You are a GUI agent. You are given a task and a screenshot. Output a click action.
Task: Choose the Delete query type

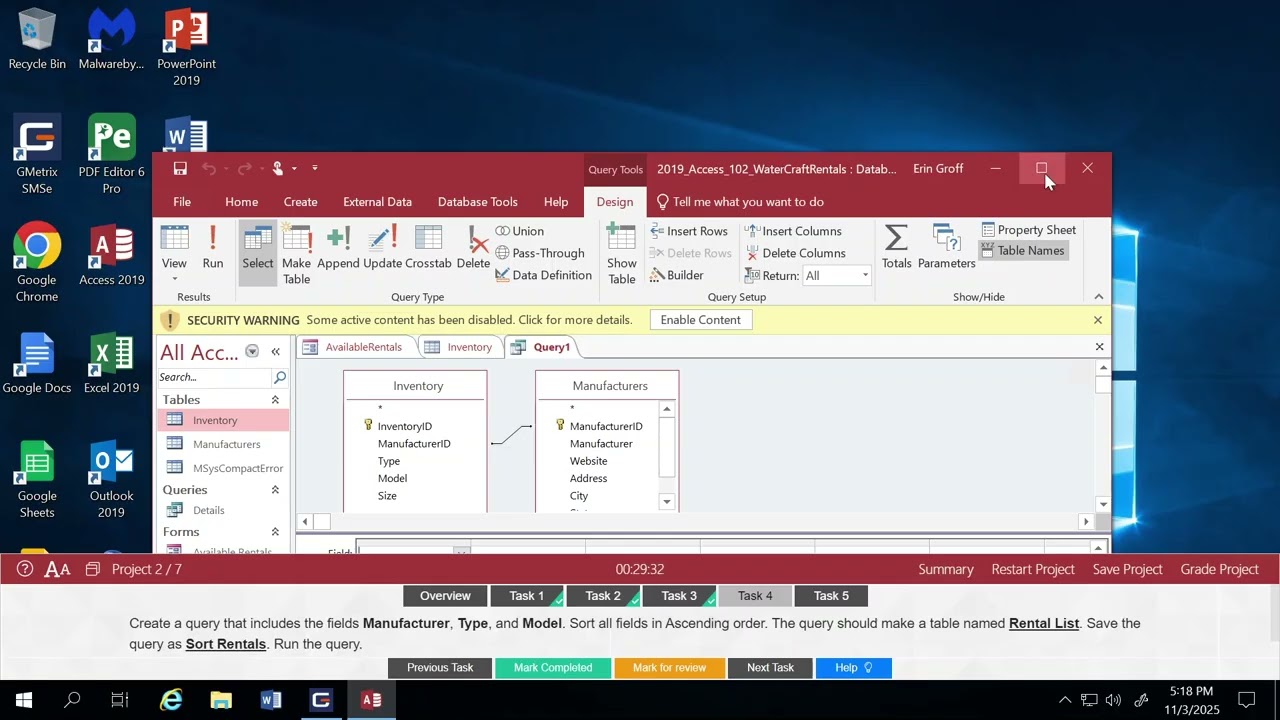[474, 248]
